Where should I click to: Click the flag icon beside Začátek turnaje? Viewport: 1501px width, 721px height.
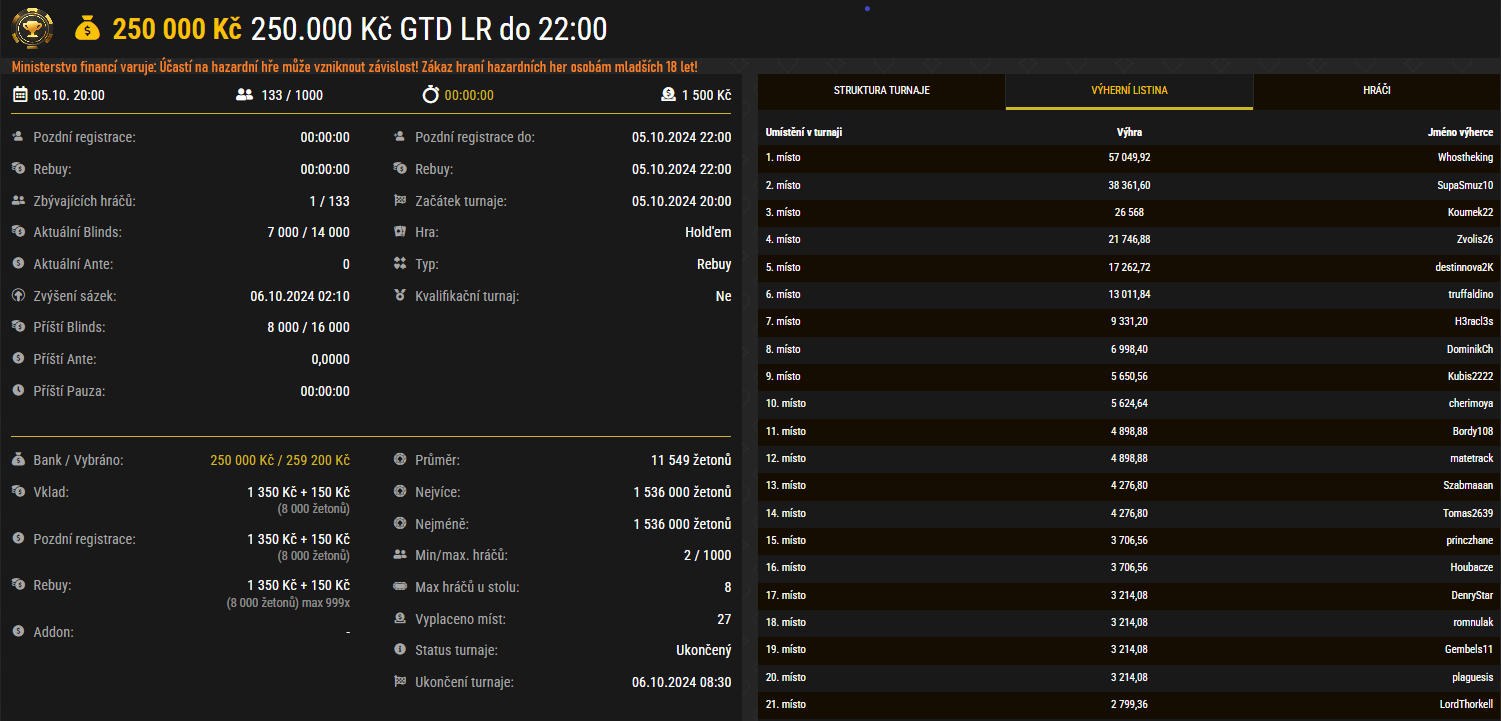tap(400, 201)
